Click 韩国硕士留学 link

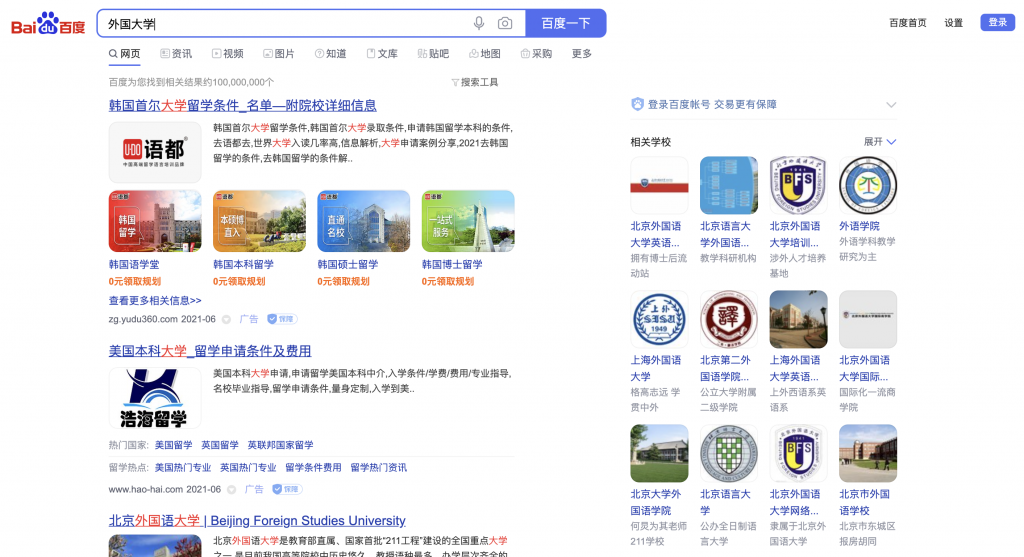click(347, 264)
